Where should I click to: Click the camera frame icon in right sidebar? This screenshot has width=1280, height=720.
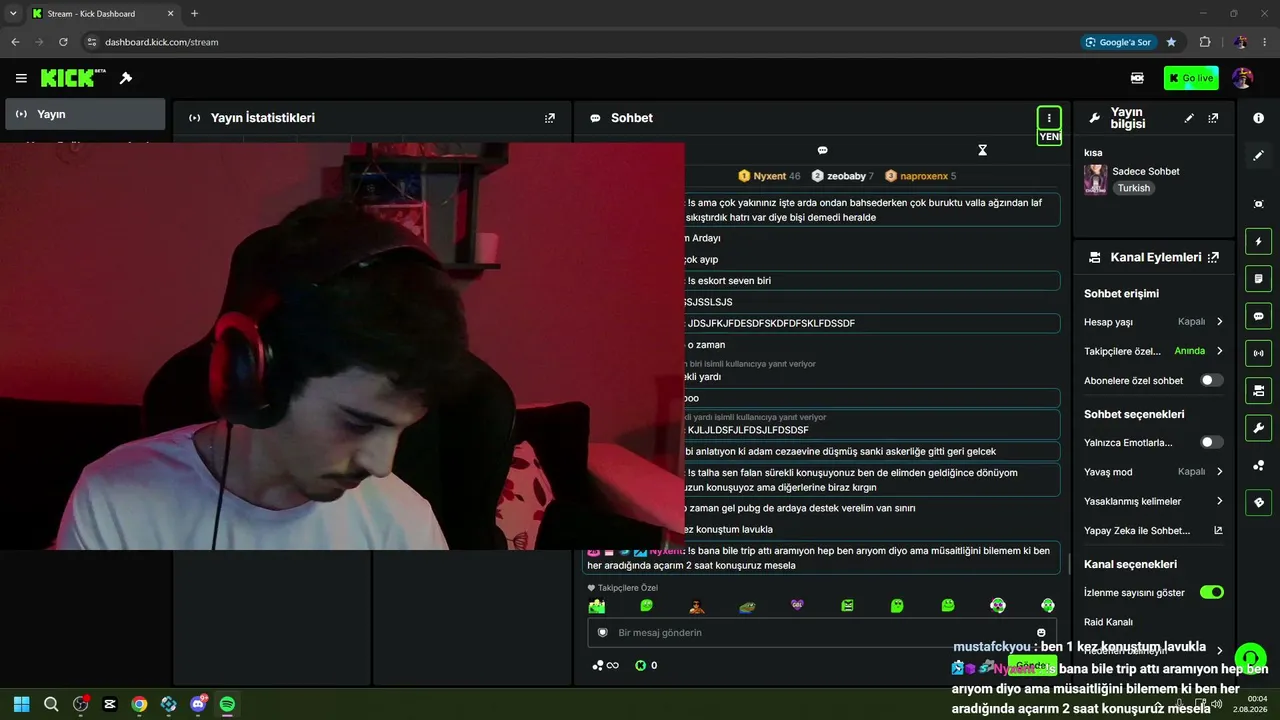1258,204
